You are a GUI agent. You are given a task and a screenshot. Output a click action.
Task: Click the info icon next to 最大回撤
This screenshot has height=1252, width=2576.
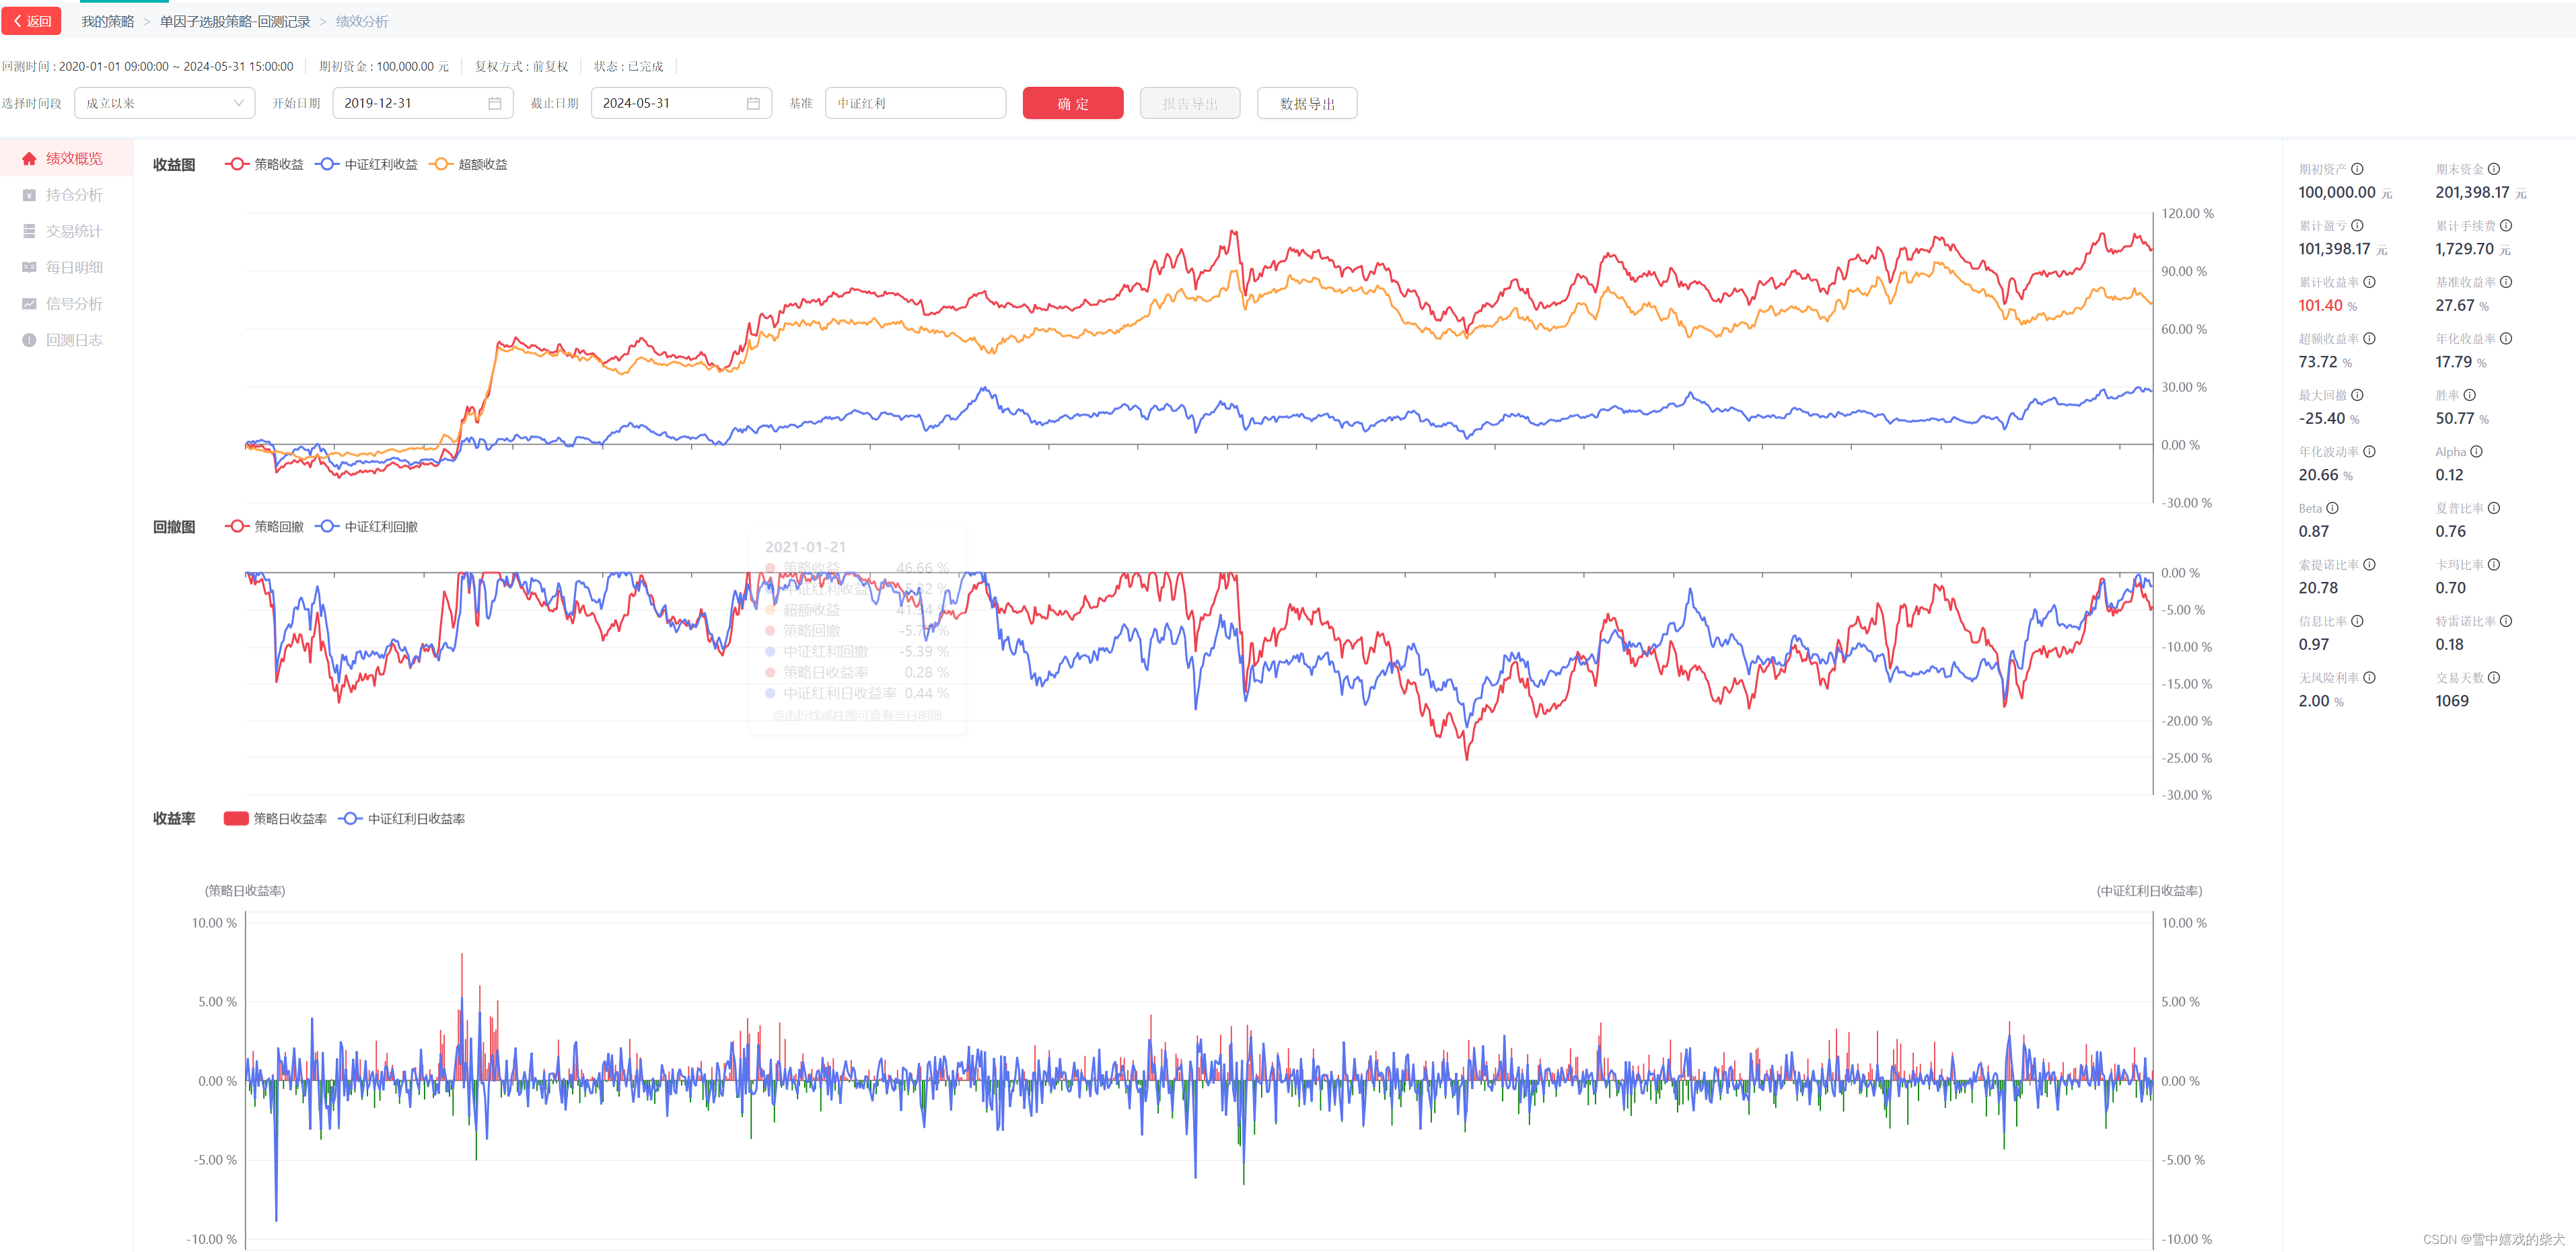[x=2357, y=395]
